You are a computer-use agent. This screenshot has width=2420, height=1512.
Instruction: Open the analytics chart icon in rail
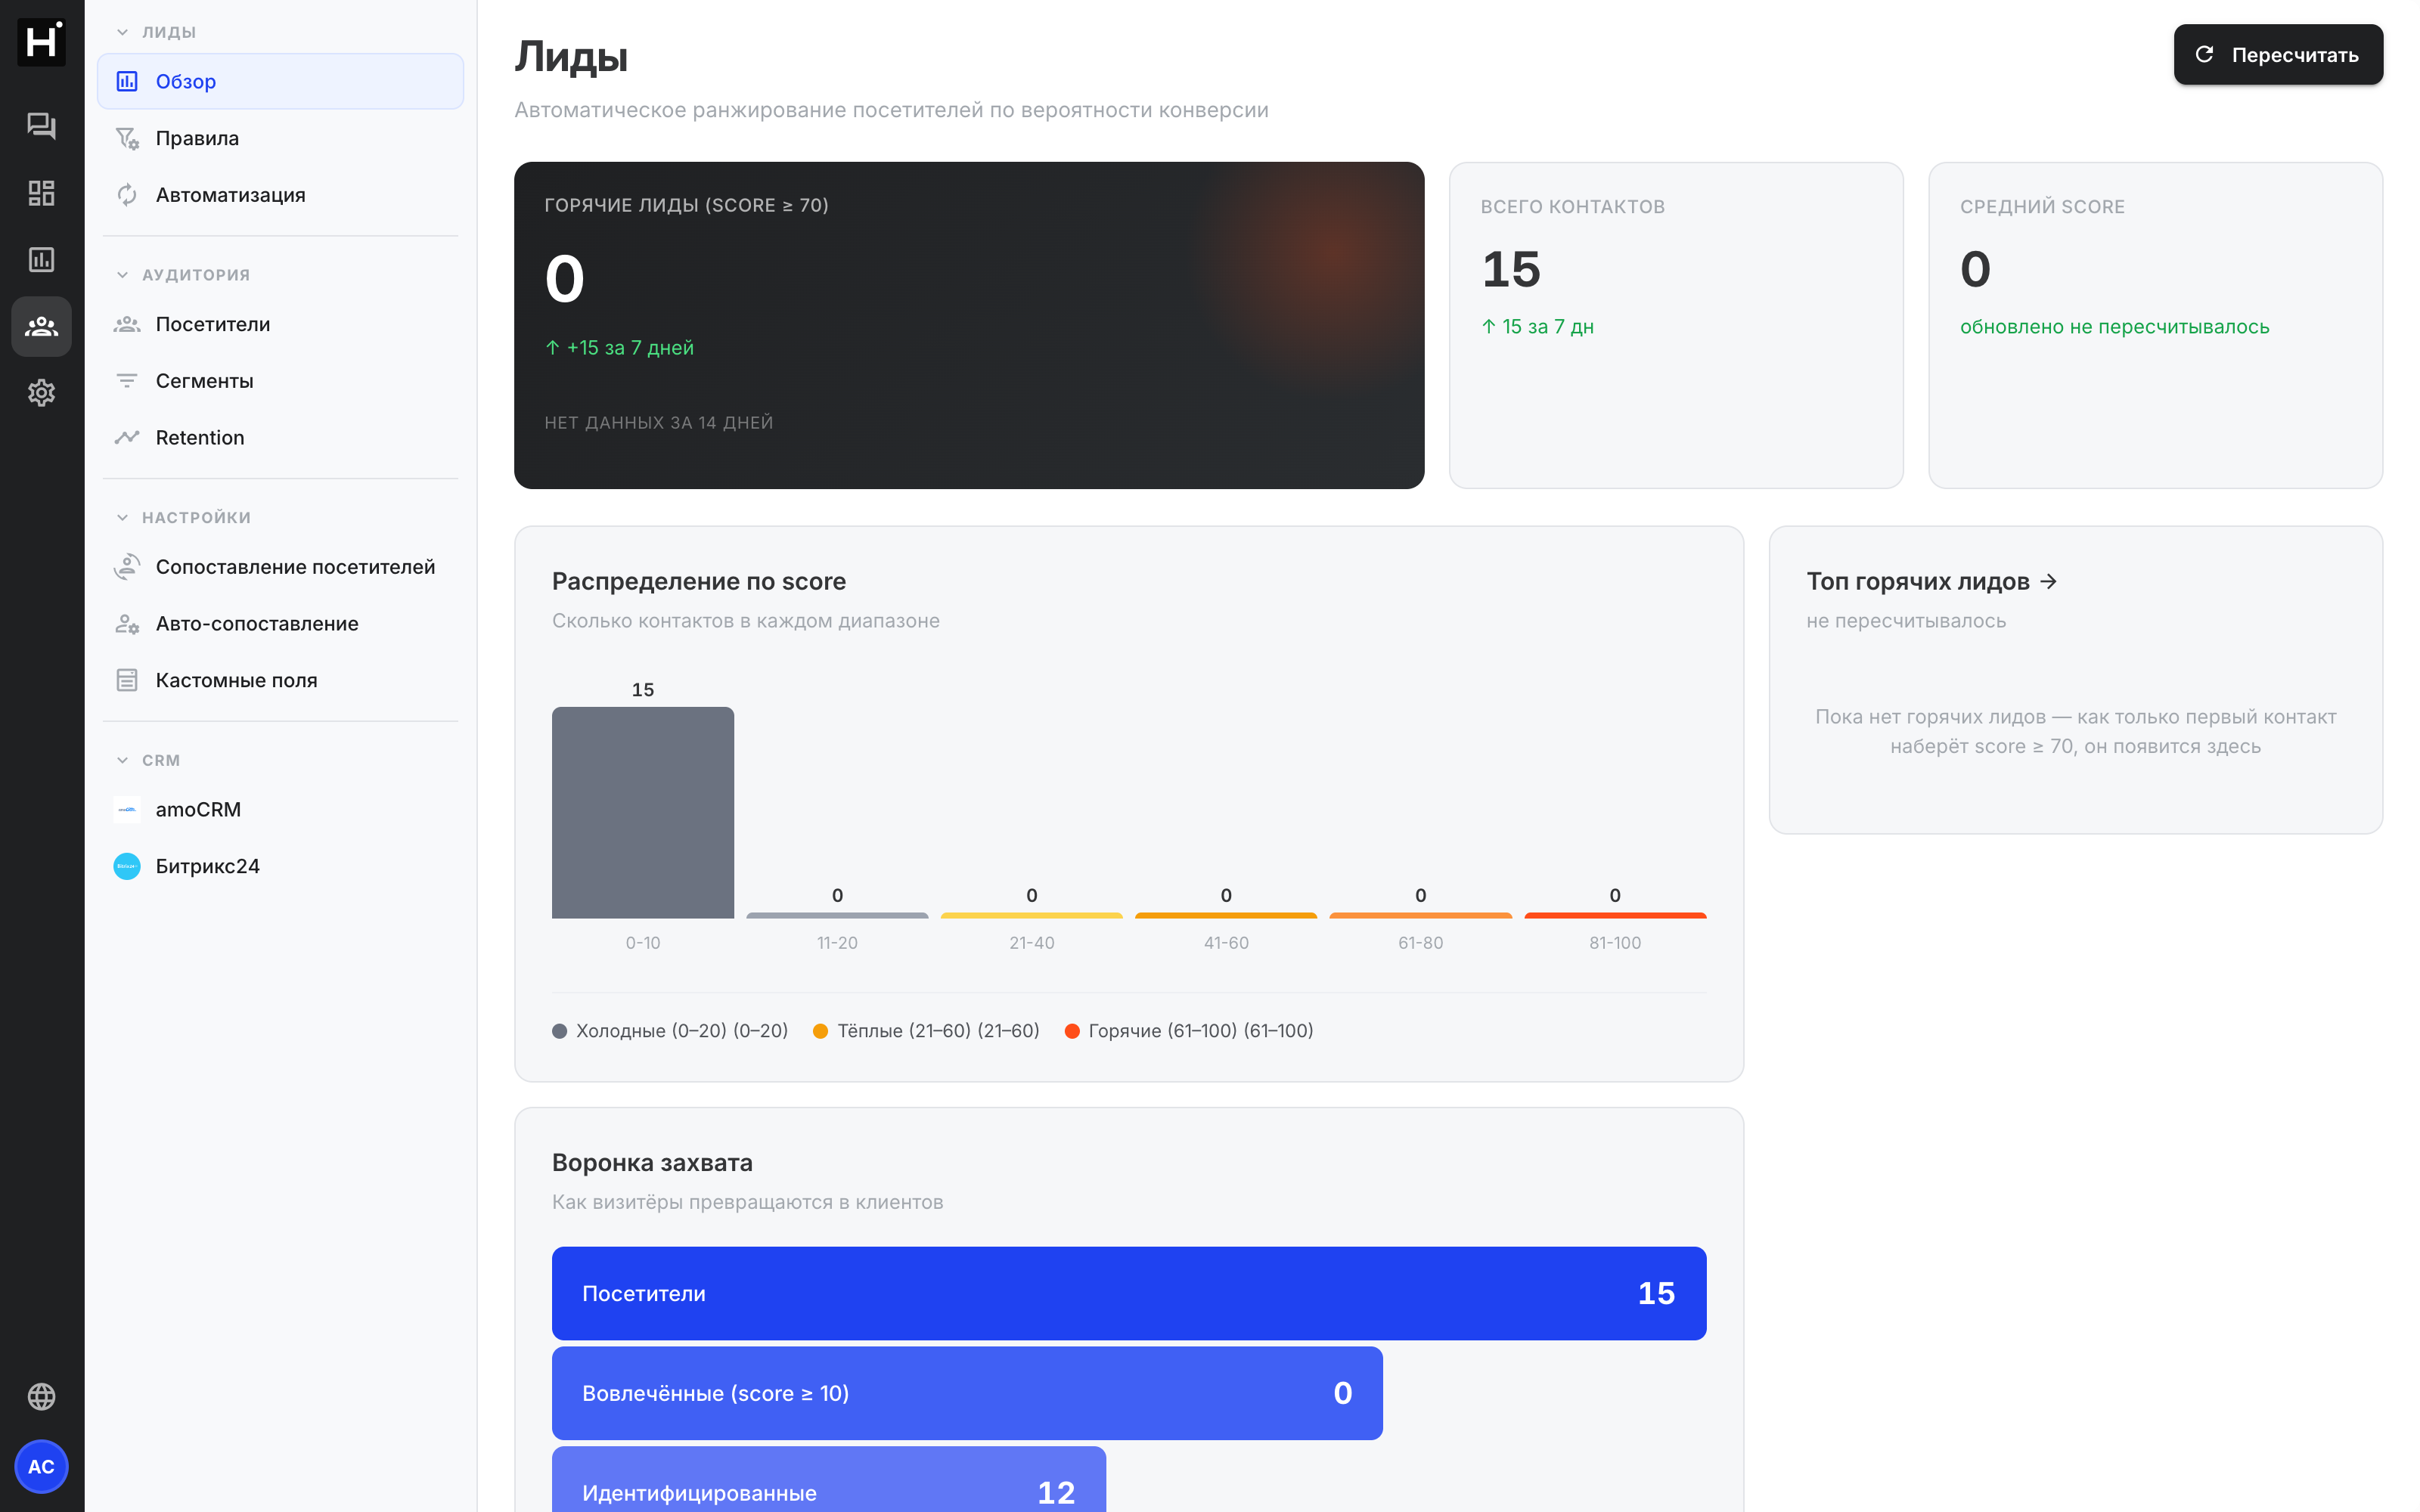[41, 259]
